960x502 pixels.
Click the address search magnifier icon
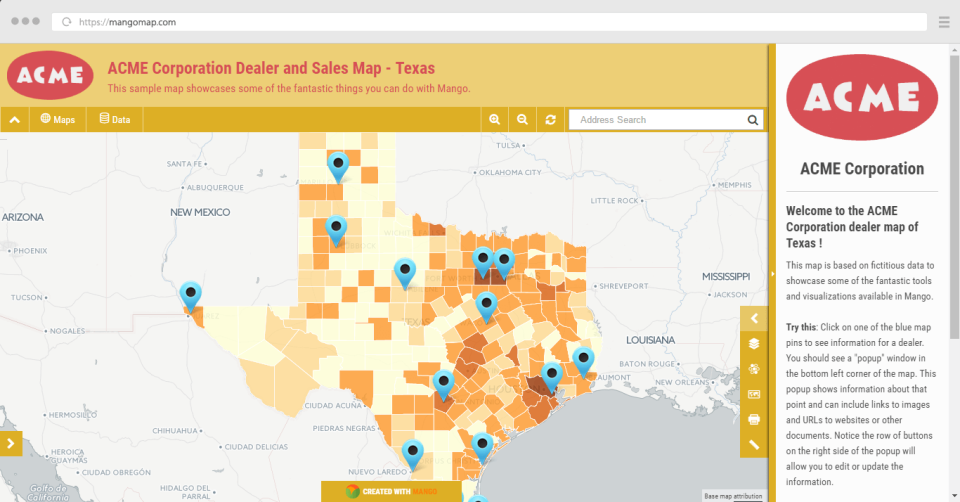[752, 120]
